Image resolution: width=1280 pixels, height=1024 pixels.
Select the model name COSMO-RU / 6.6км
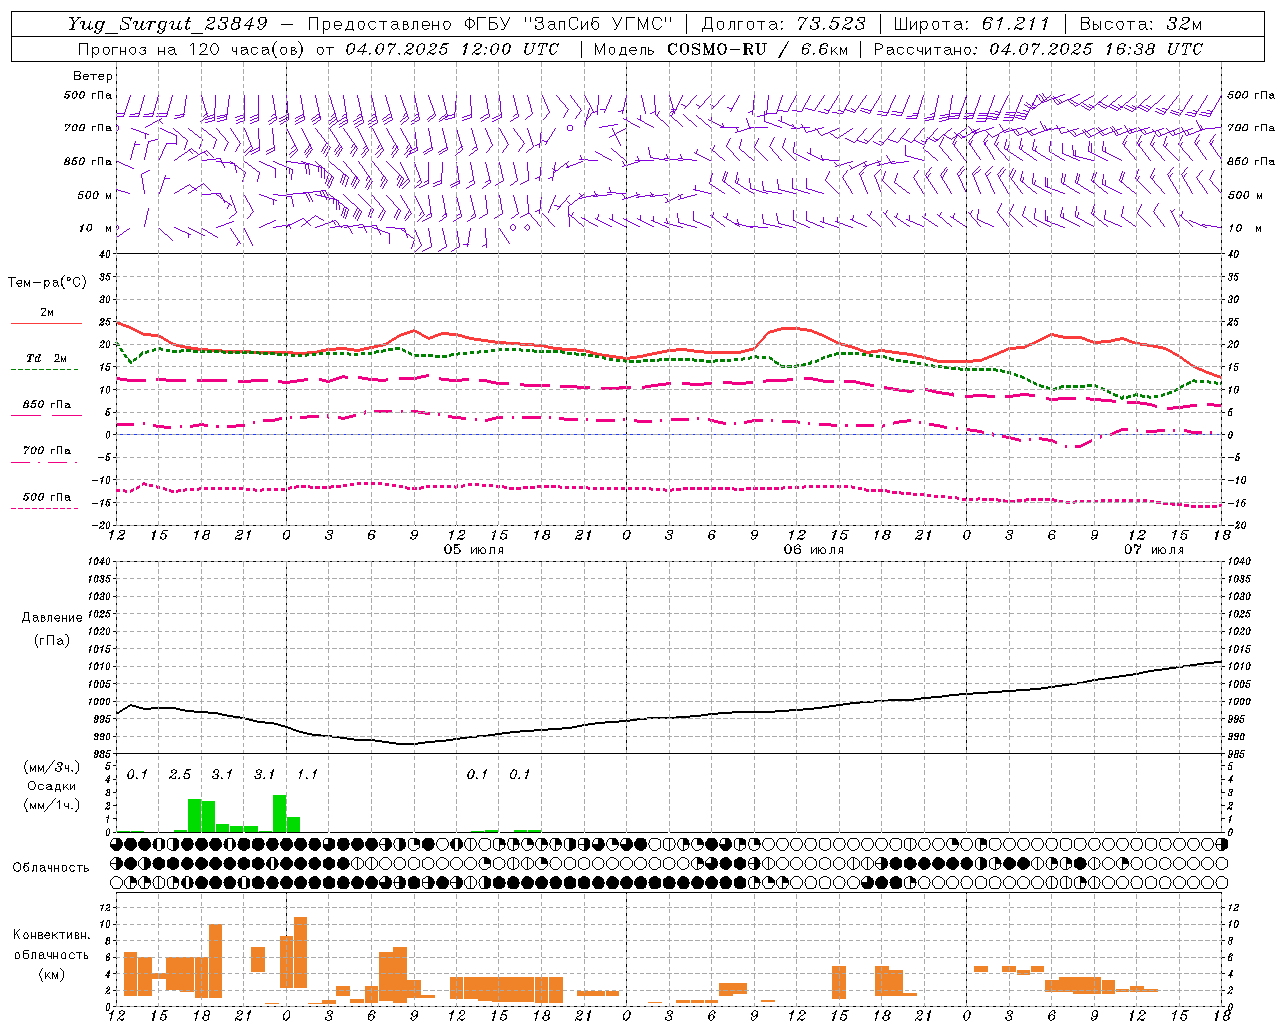coord(758,49)
